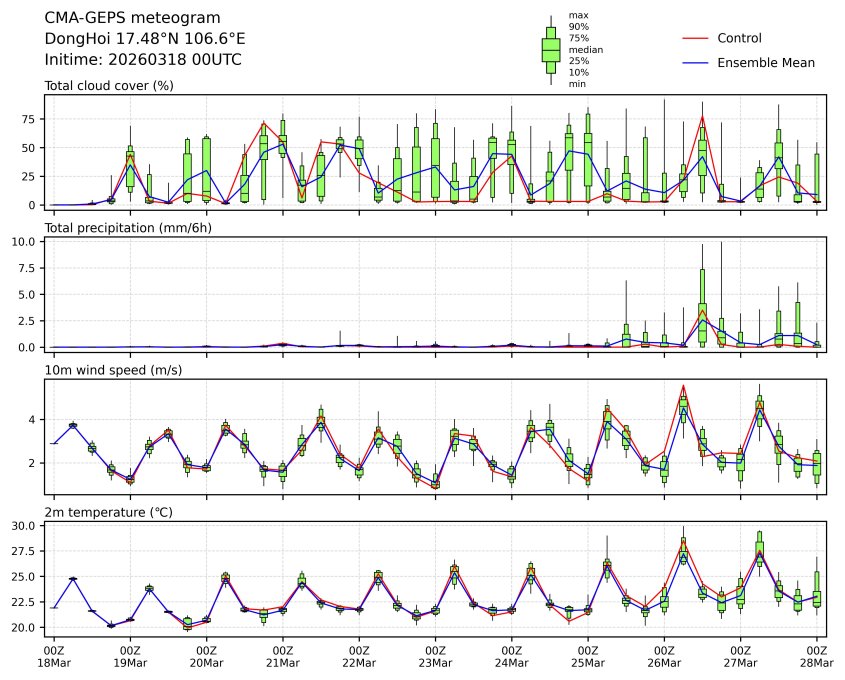Select the 00Z 23Mar x-axis tick label
This screenshot has width=845, height=680.
coord(435,656)
